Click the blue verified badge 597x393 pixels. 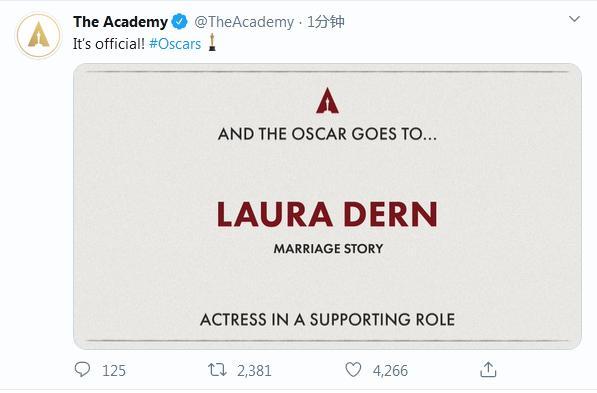coord(179,22)
